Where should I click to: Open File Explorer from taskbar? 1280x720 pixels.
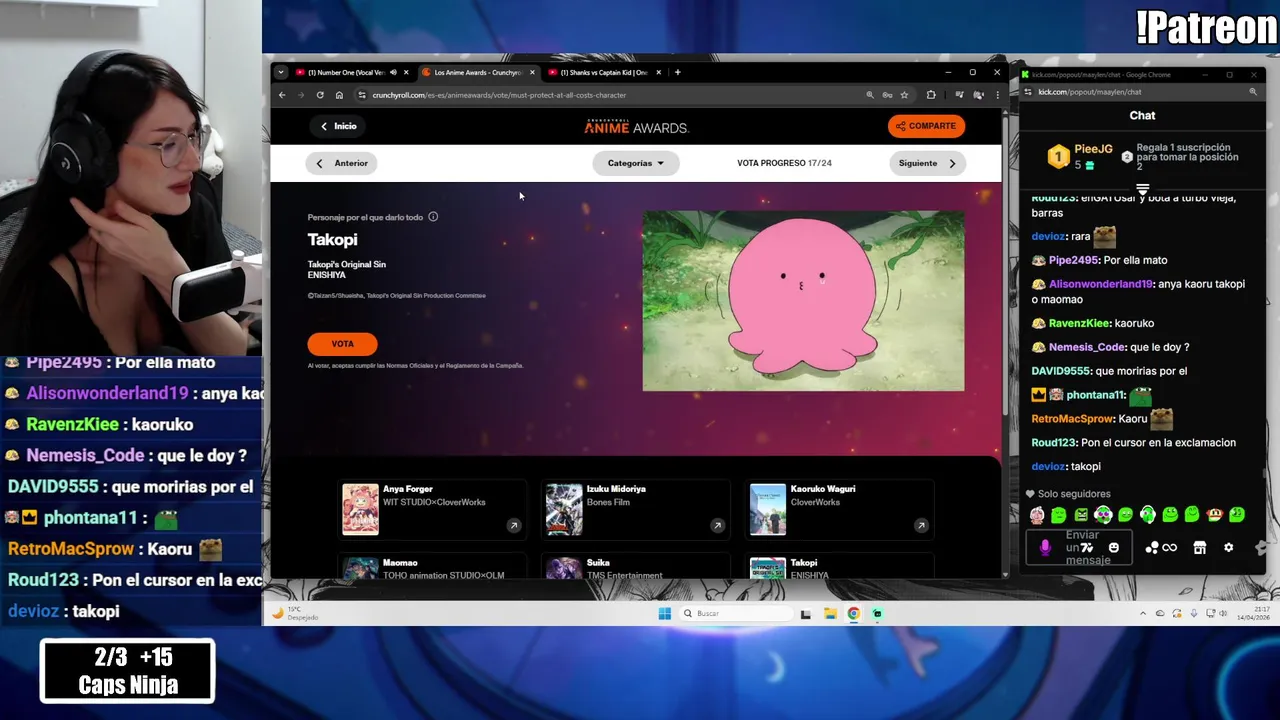point(830,613)
